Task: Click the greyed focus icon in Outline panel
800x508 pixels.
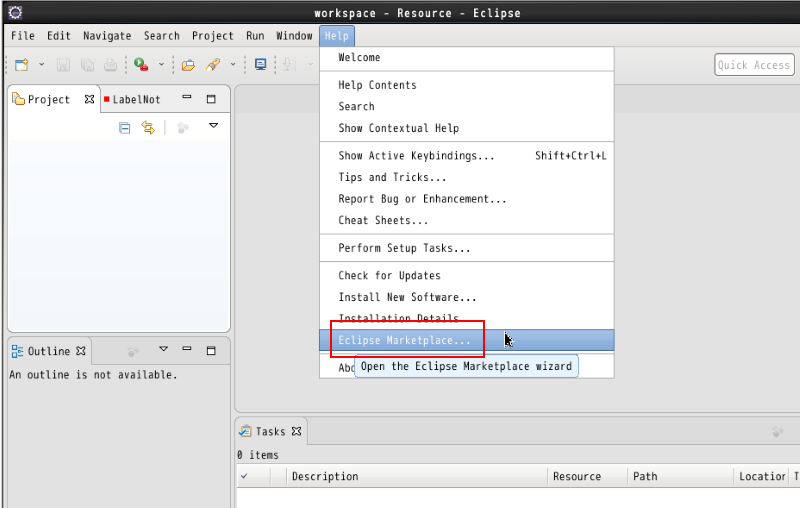Action: [x=133, y=351]
